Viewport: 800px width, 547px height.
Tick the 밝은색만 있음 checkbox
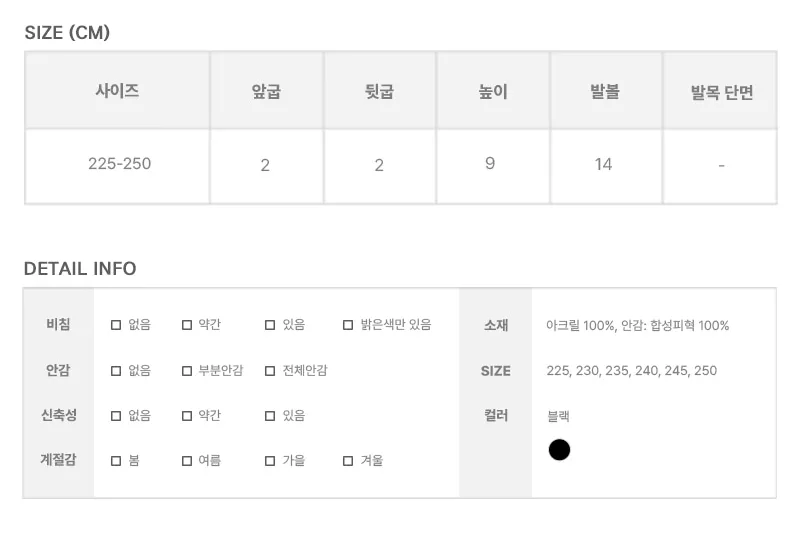(x=348, y=325)
